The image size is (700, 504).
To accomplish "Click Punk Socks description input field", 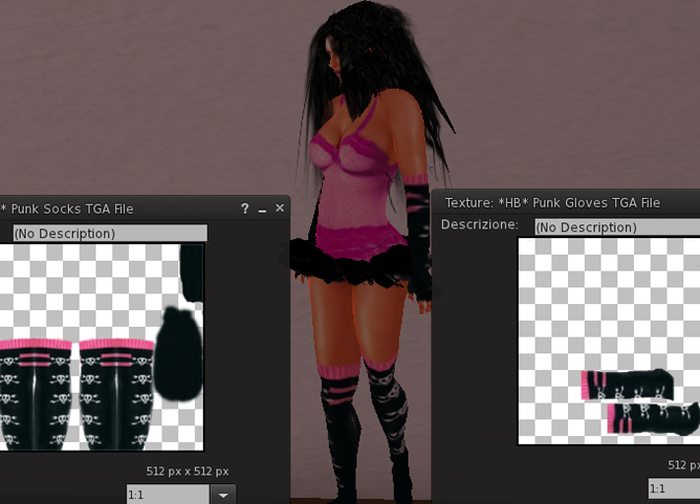I will 110,233.
